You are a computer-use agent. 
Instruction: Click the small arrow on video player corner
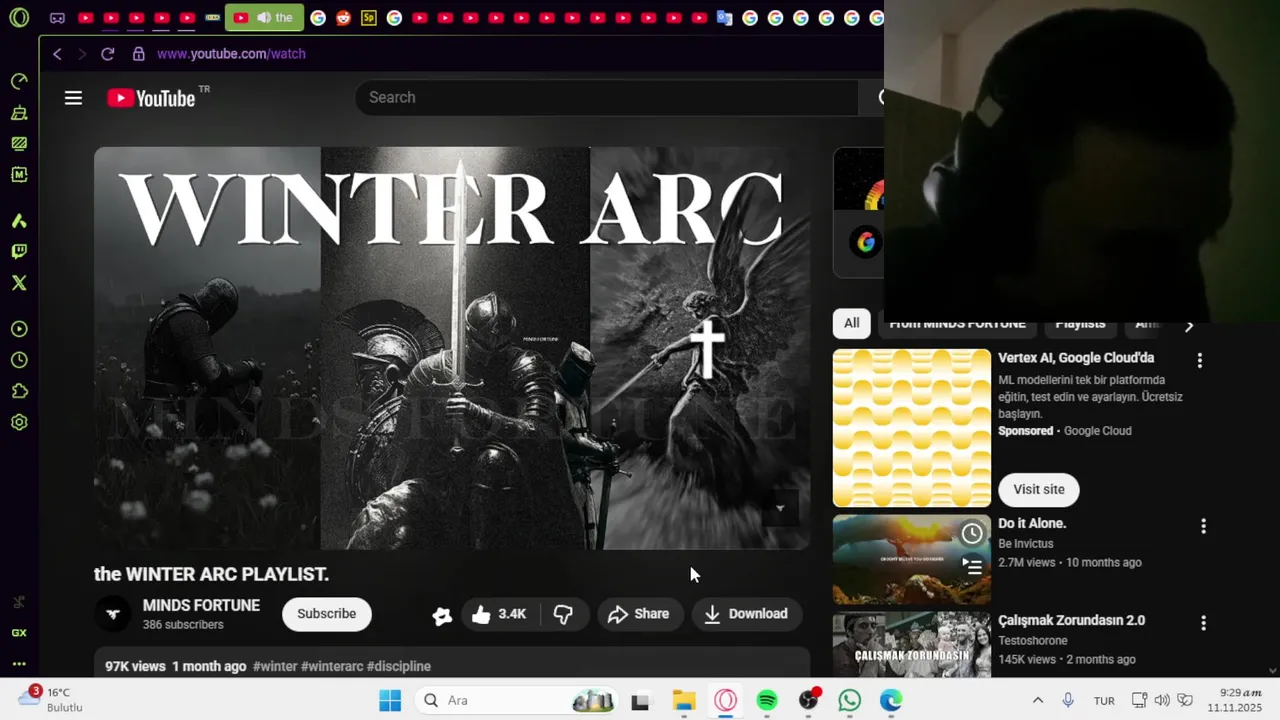(780, 508)
